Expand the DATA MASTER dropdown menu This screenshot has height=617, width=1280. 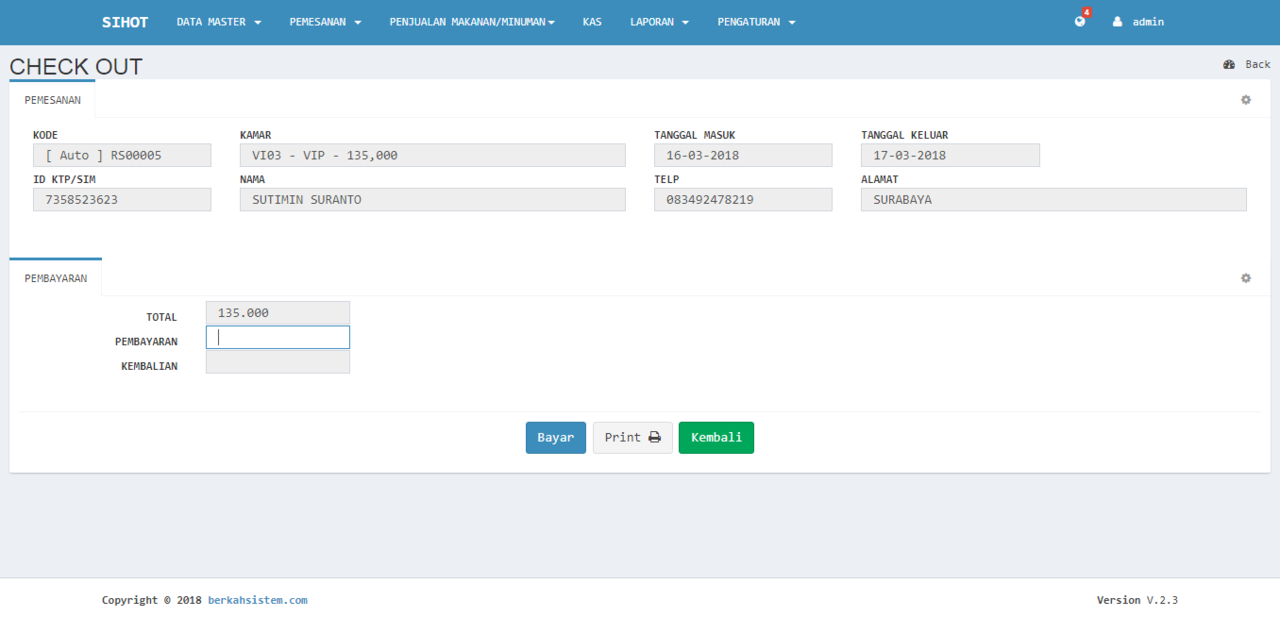click(218, 21)
